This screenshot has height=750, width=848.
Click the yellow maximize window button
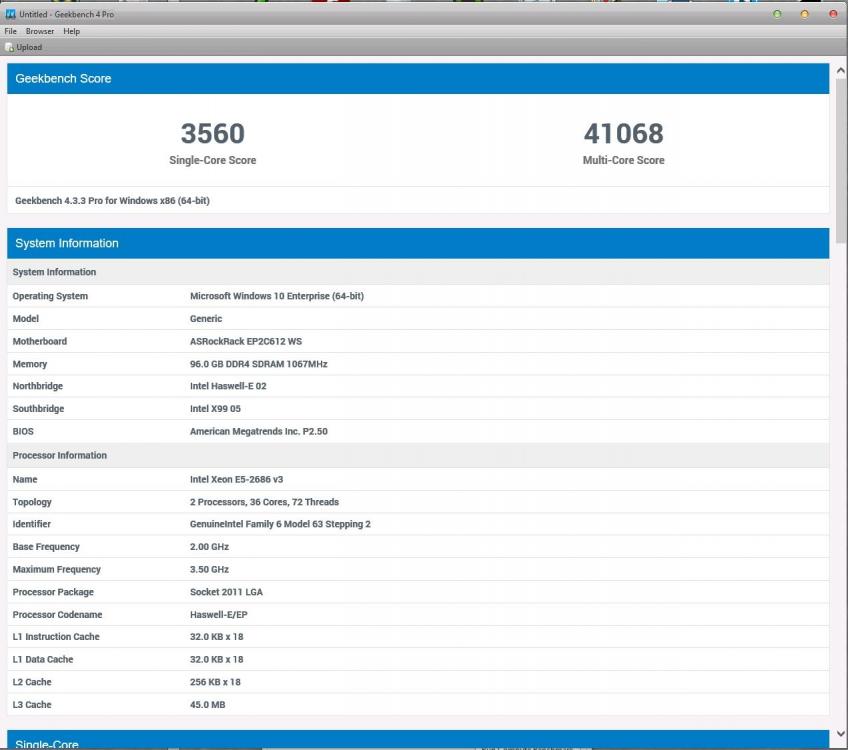(x=805, y=14)
